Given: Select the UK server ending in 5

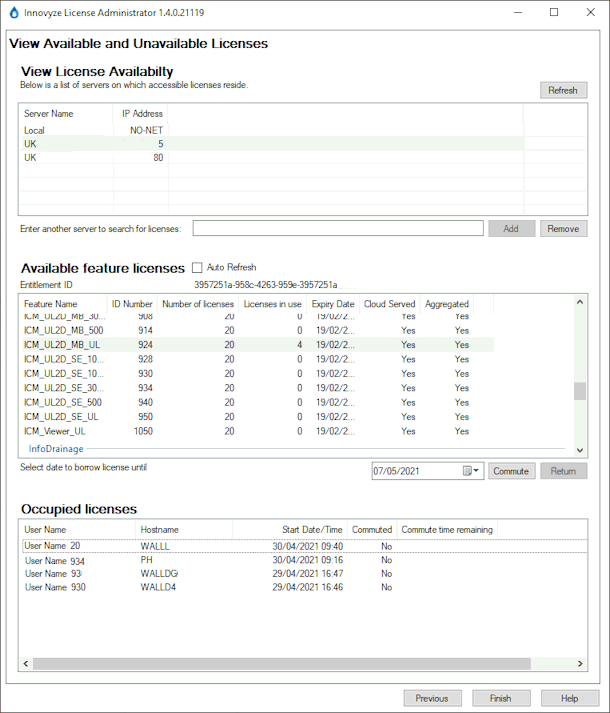Looking at the screenshot, I should pos(272,144).
